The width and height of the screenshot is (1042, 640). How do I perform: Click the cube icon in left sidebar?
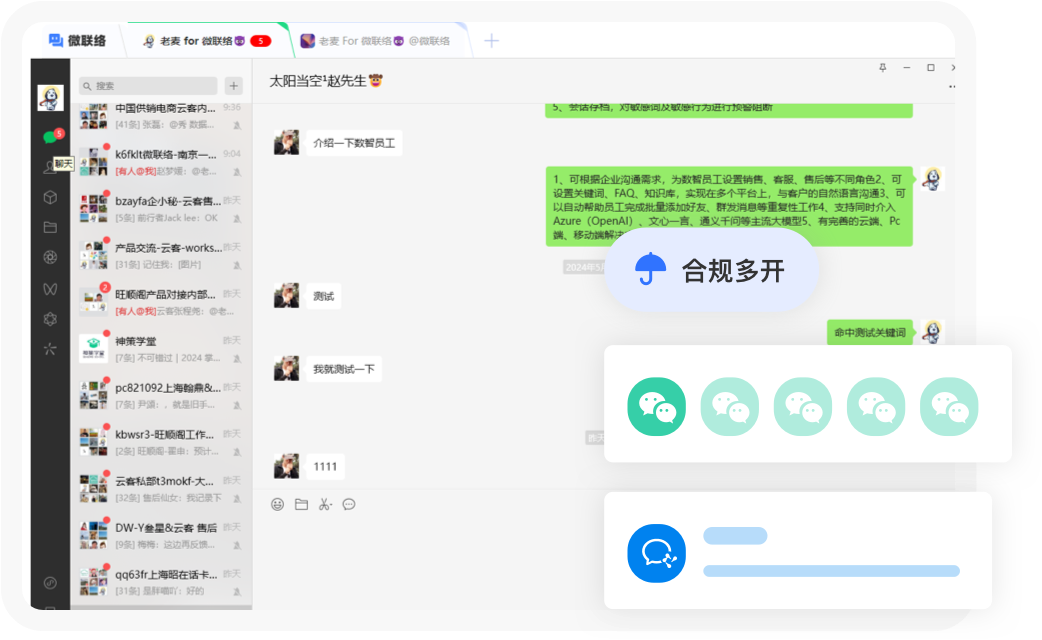[x=49, y=197]
